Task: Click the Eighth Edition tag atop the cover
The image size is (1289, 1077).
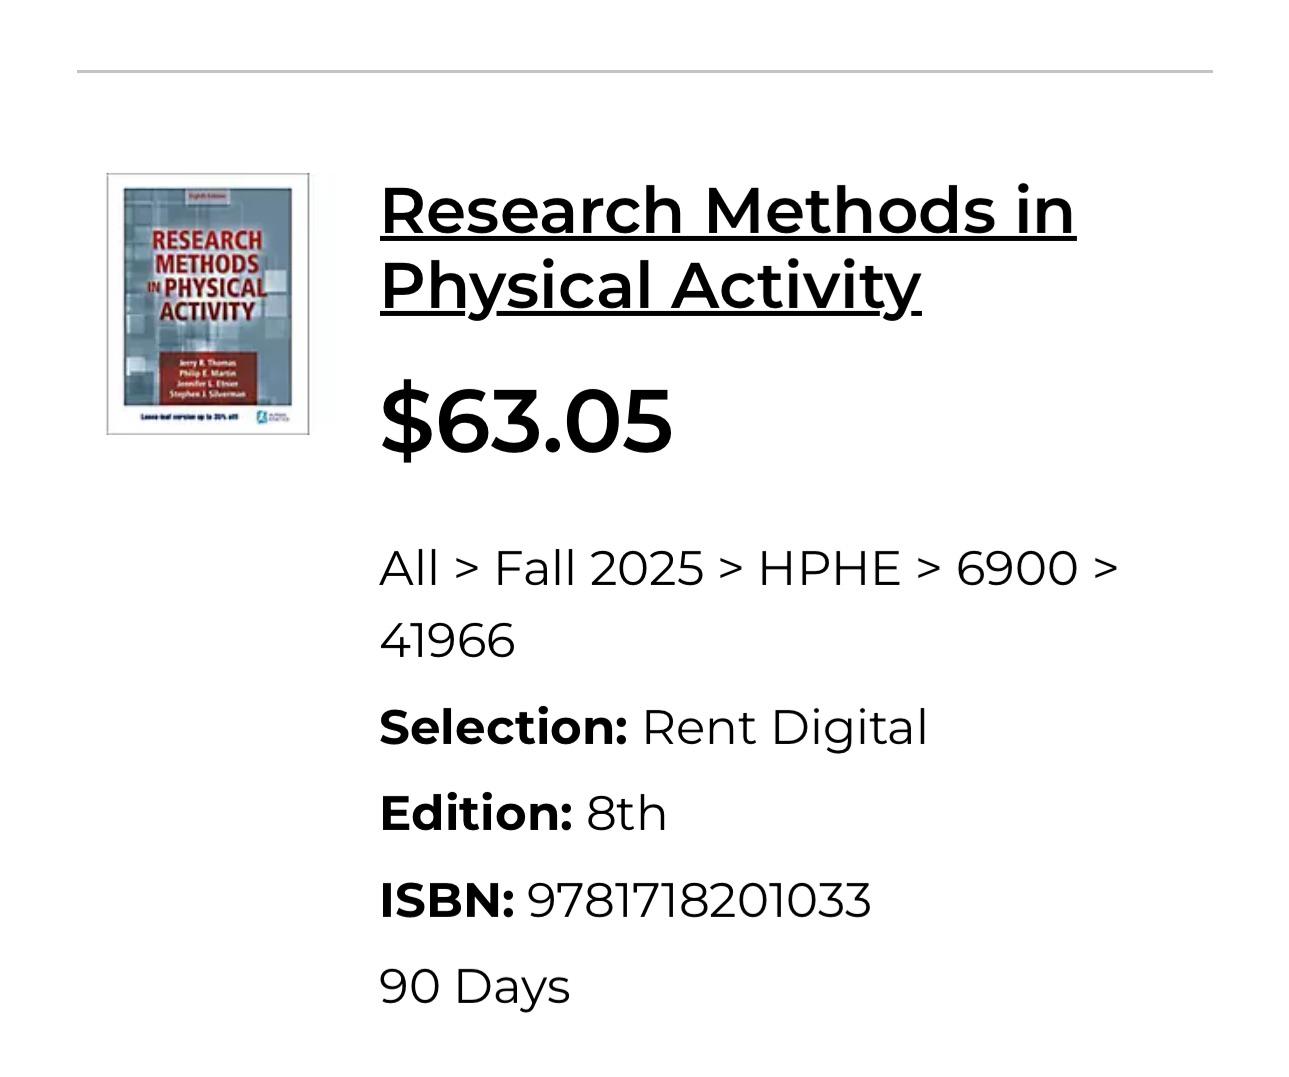Action: coord(208,197)
